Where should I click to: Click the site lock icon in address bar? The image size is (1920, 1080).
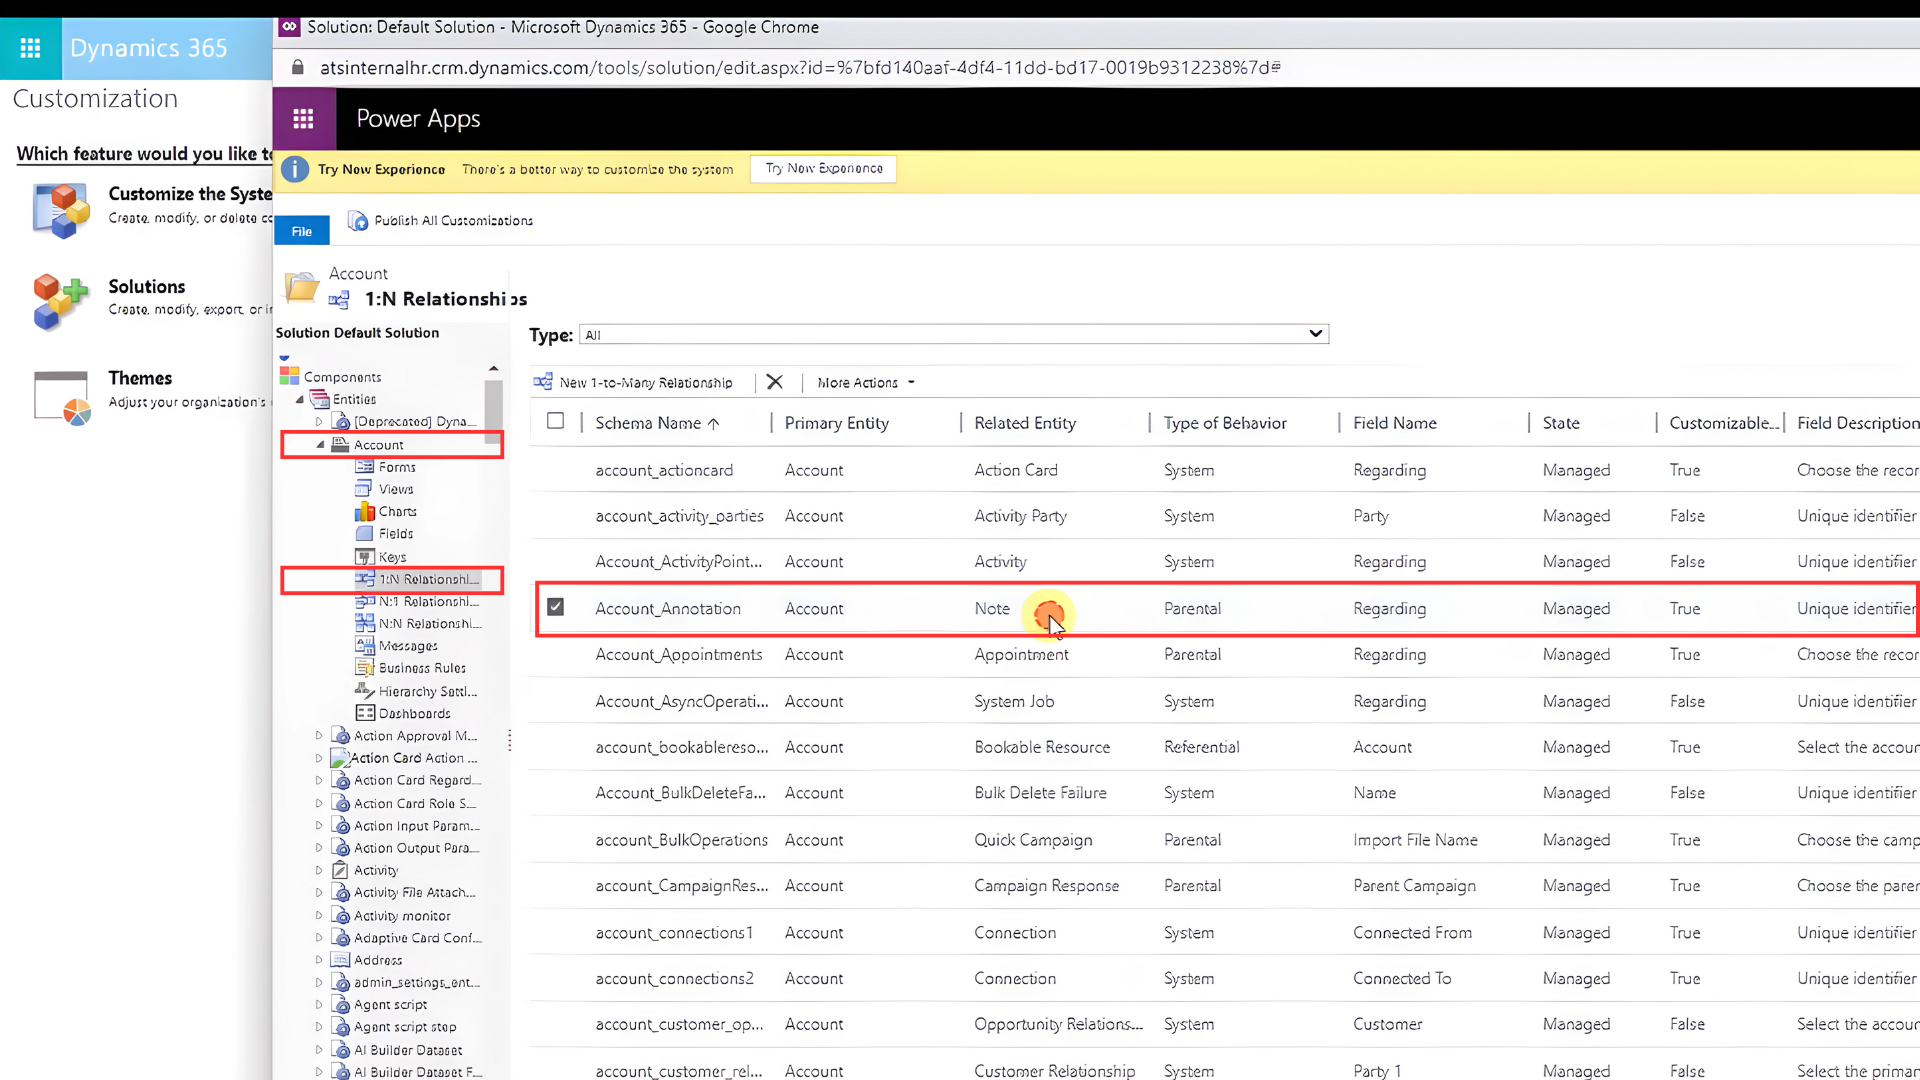(x=297, y=67)
